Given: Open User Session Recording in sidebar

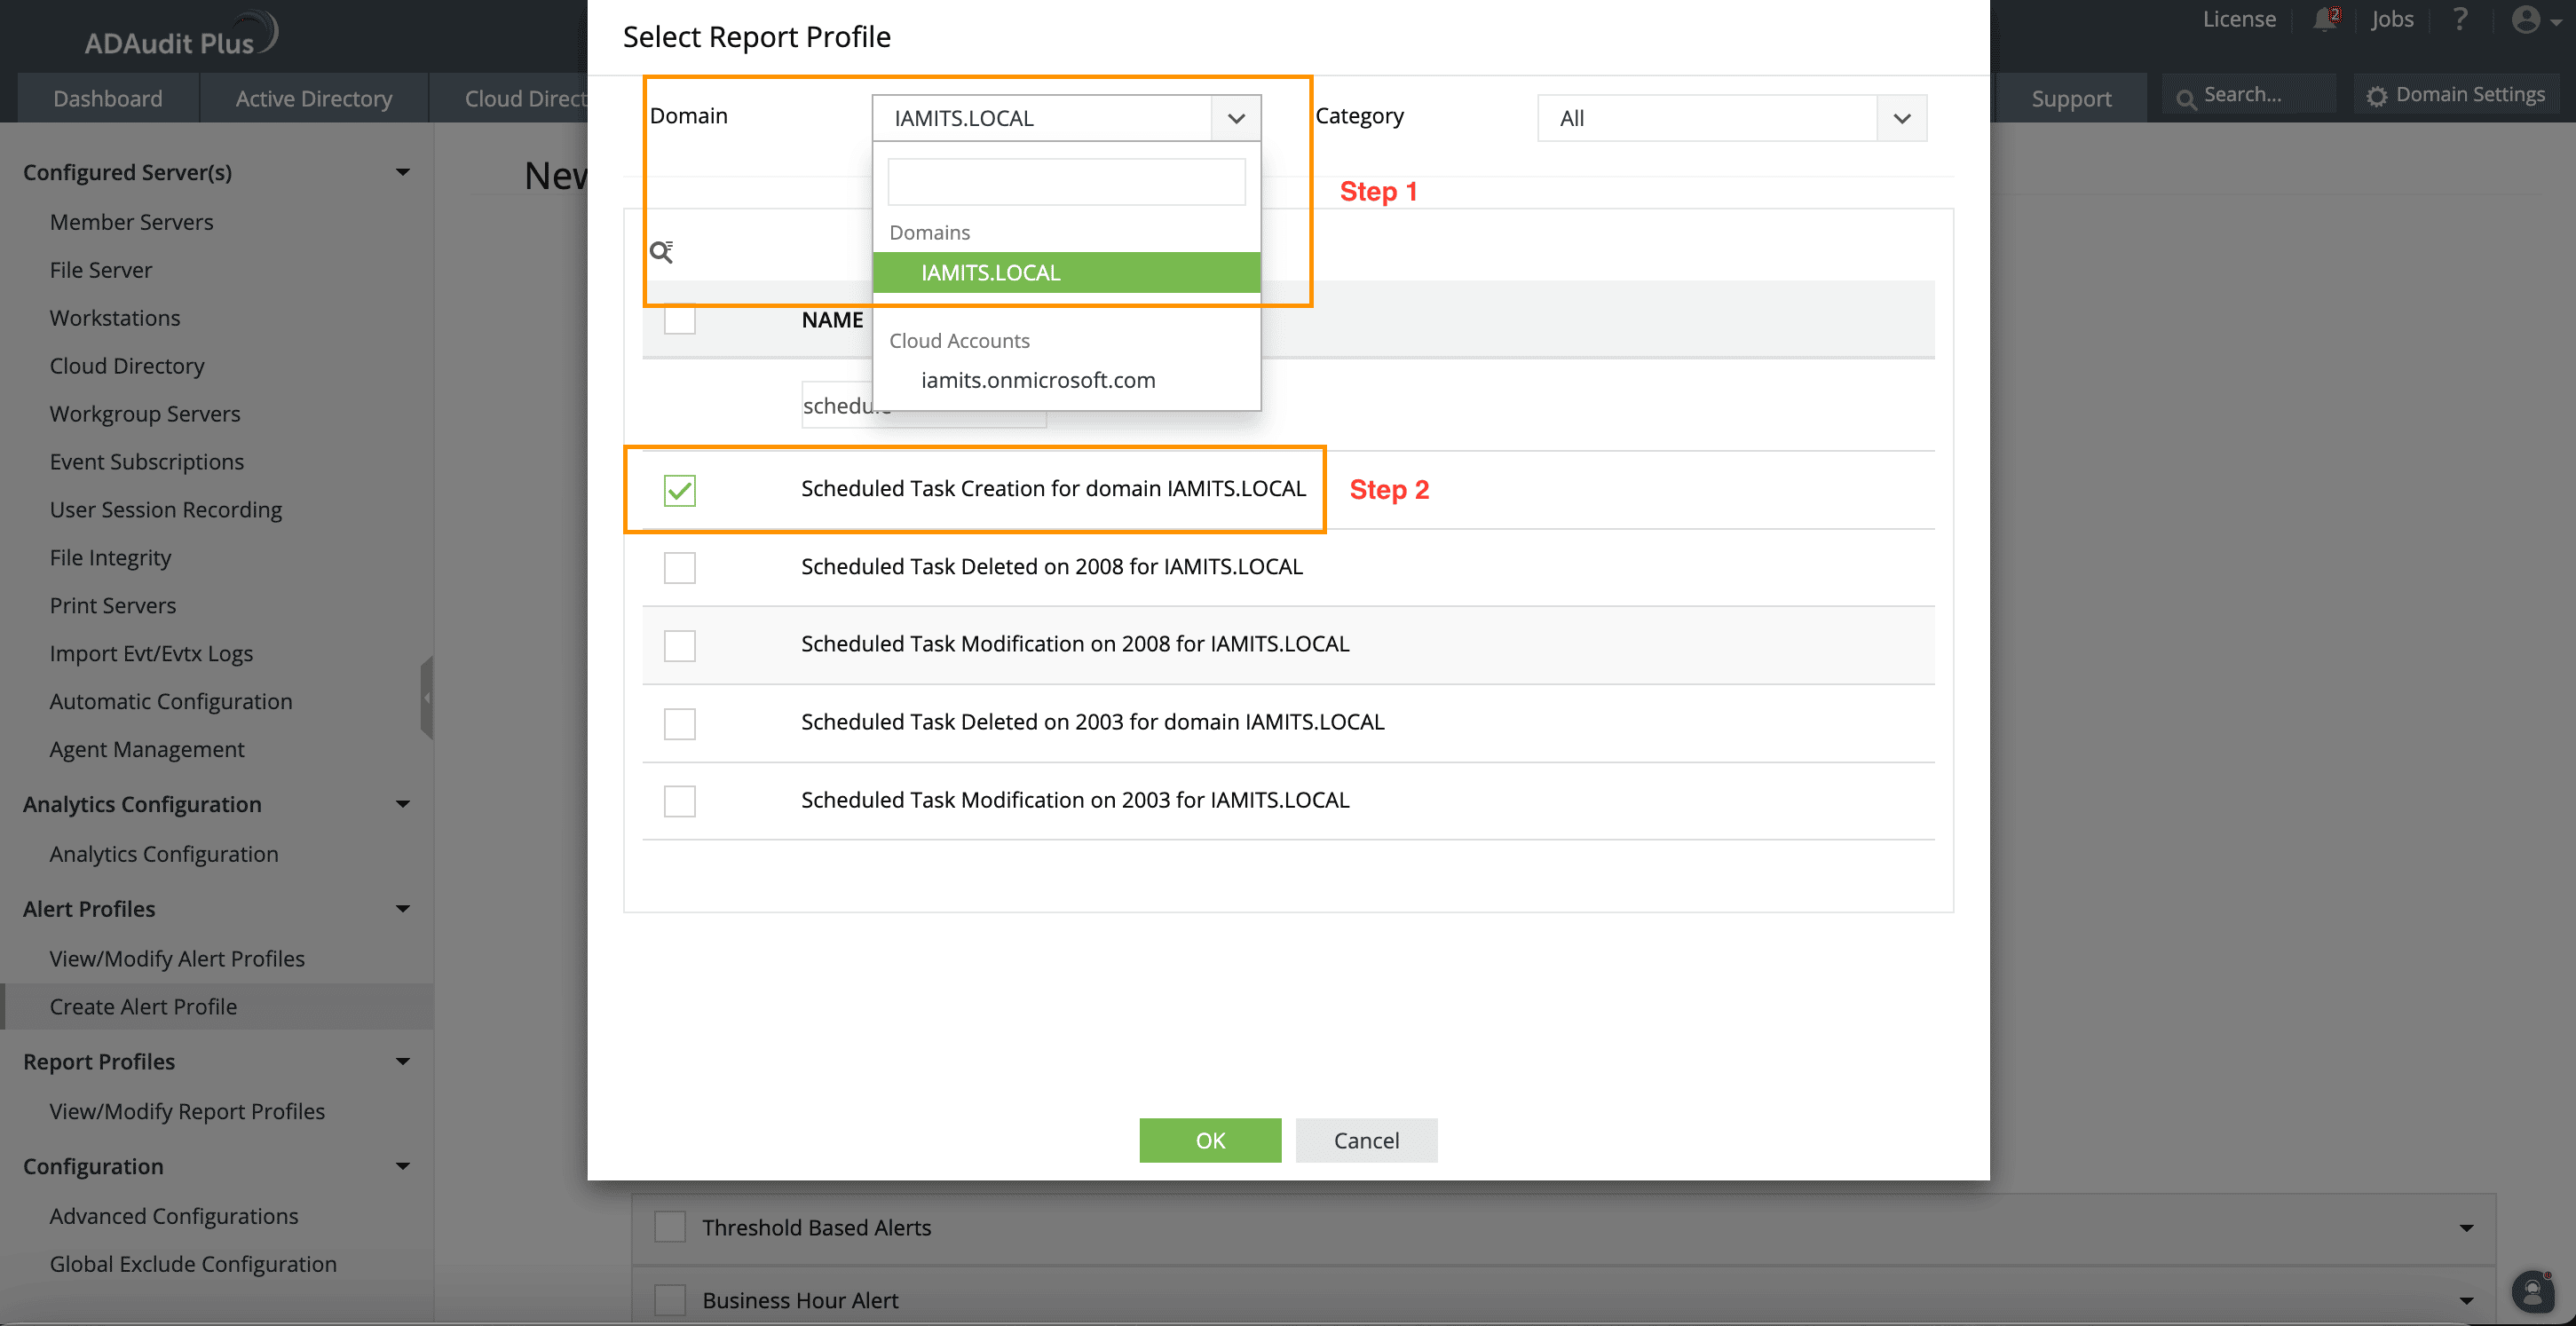Looking at the screenshot, I should pos(166,509).
